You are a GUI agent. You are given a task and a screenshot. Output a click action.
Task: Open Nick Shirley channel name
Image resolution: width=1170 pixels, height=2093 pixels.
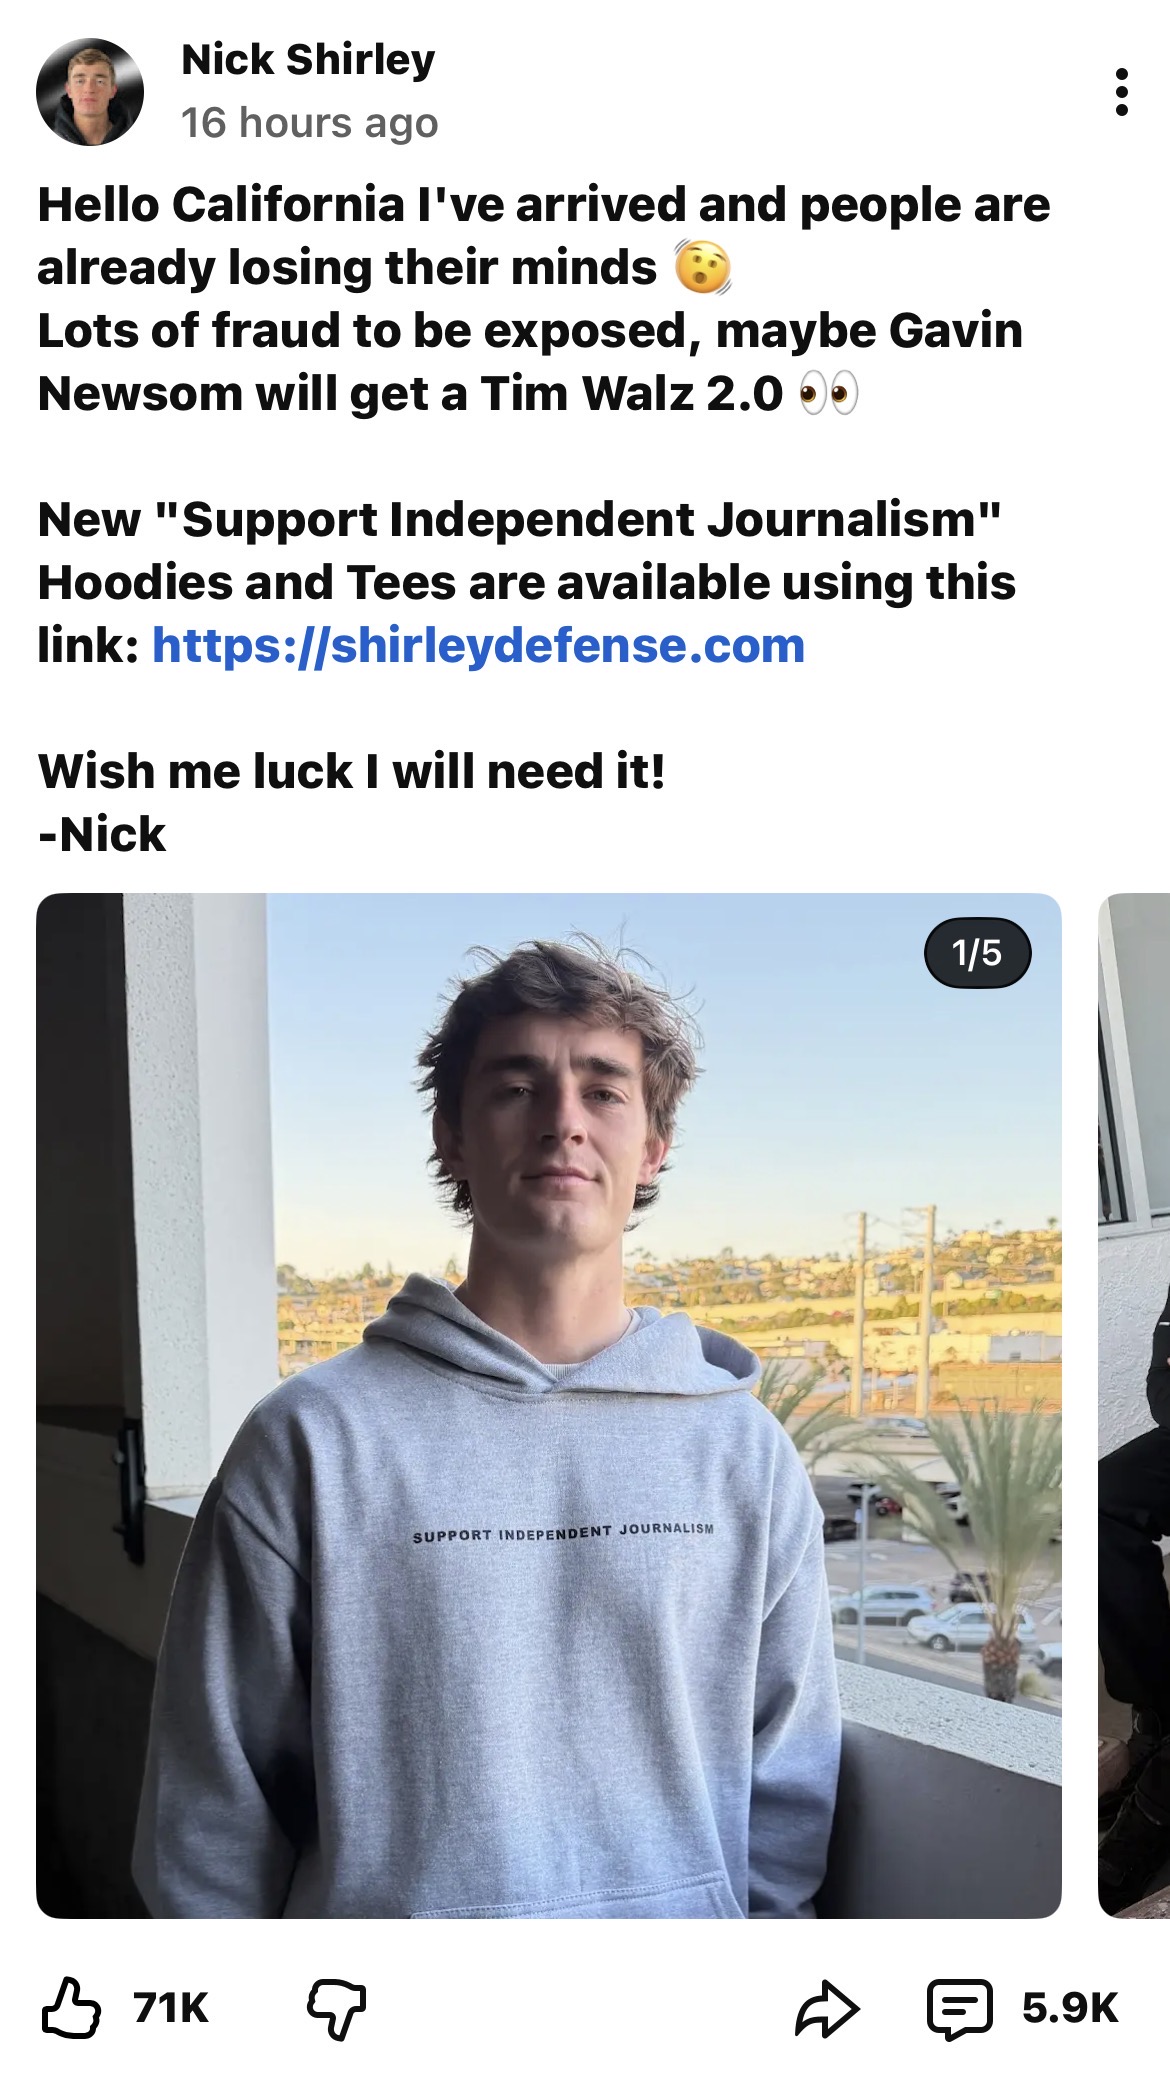(x=308, y=60)
